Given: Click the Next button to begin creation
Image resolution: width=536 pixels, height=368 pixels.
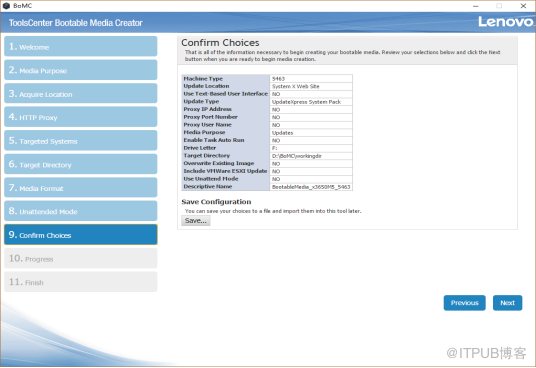Looking at the screenshot, I should 507,303.
